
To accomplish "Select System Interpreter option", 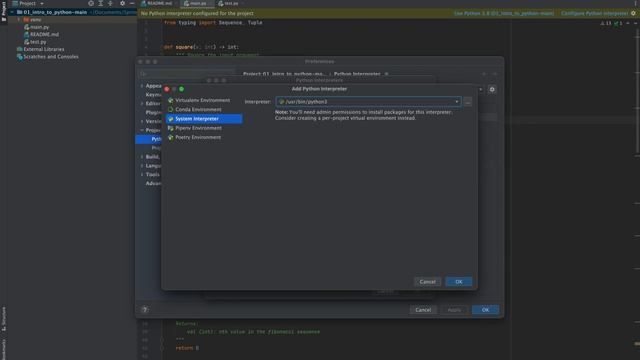I will (x=204, y=119).
